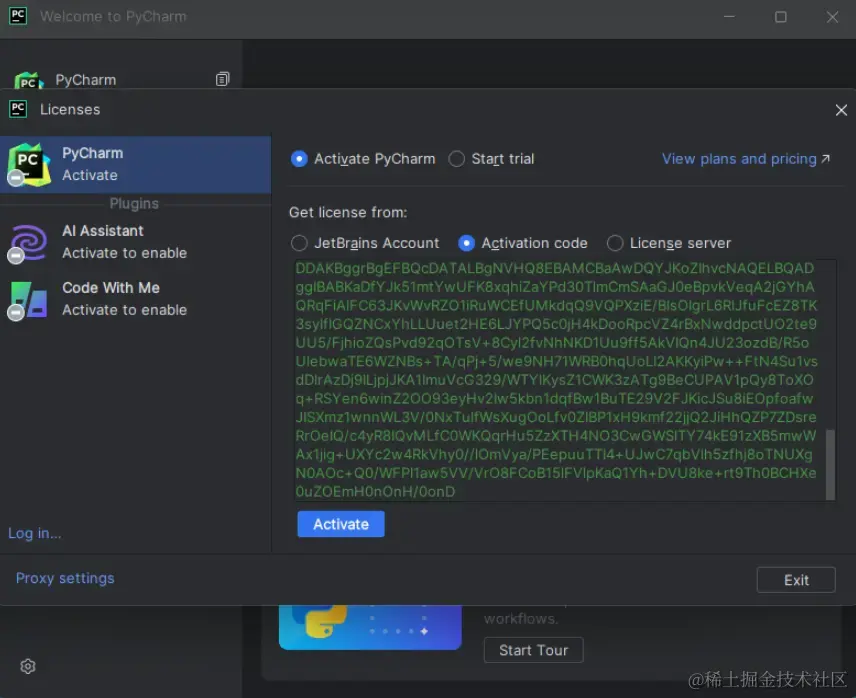The width and height of the screenshot is (856, 698).
Task: Click Start Tour in Welcome window
Action: click(x=533, y=650)
